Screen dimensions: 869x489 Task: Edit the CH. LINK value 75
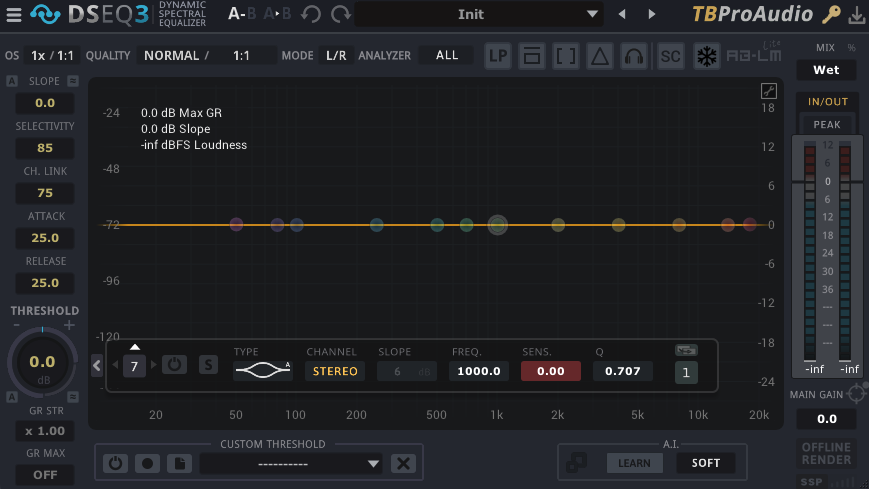(45, 193)
